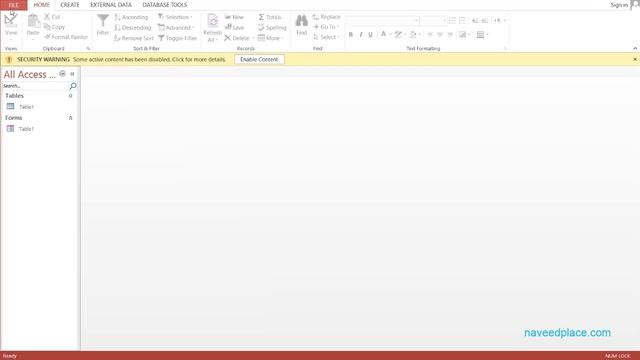Open the navigation pane options dropdown circle
Screen dimensions: 640x360
(x=62, y=73)
